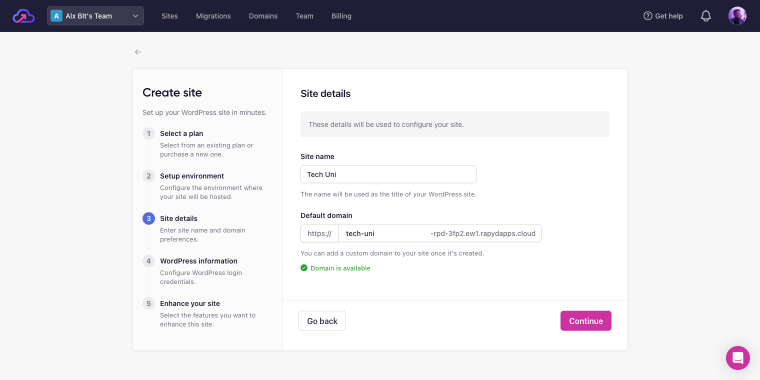Select step 1 number circle
The height and width of the screenshot is (380, 760).
click(148, 133)
